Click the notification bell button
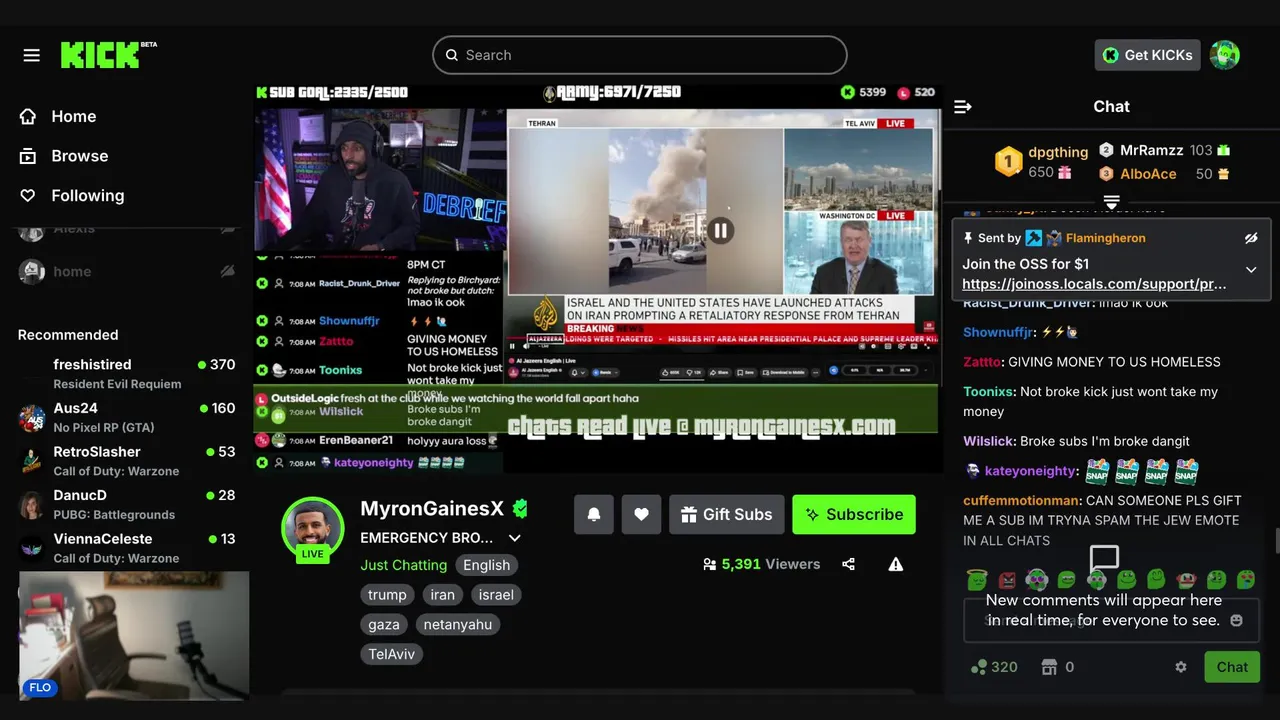The width and height of the screenshot is (1280, 720). tap(593, 514)
